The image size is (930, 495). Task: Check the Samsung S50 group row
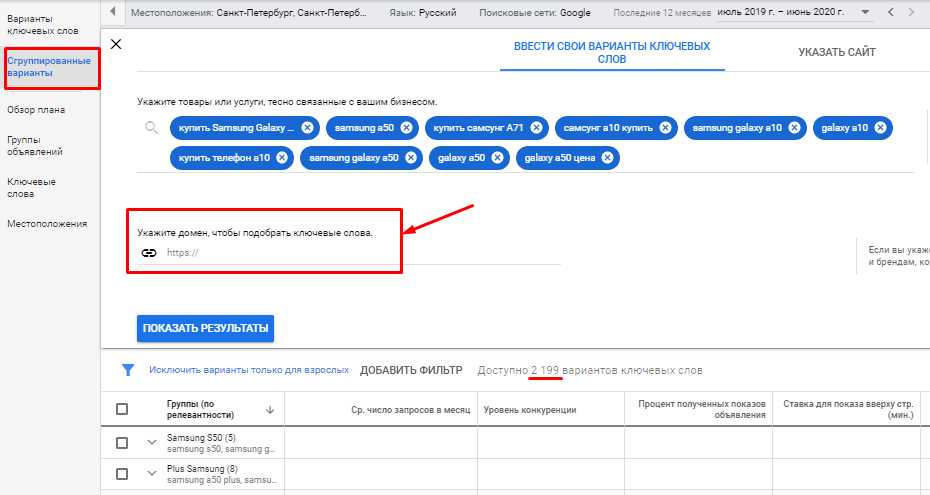click(122, 443)
